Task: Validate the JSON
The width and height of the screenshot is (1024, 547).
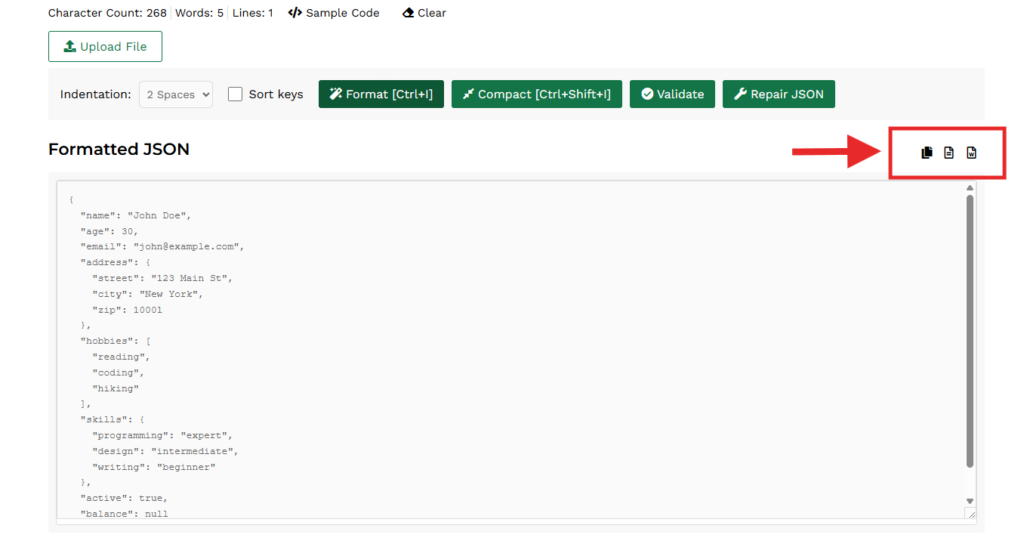Action: (672, 94)
